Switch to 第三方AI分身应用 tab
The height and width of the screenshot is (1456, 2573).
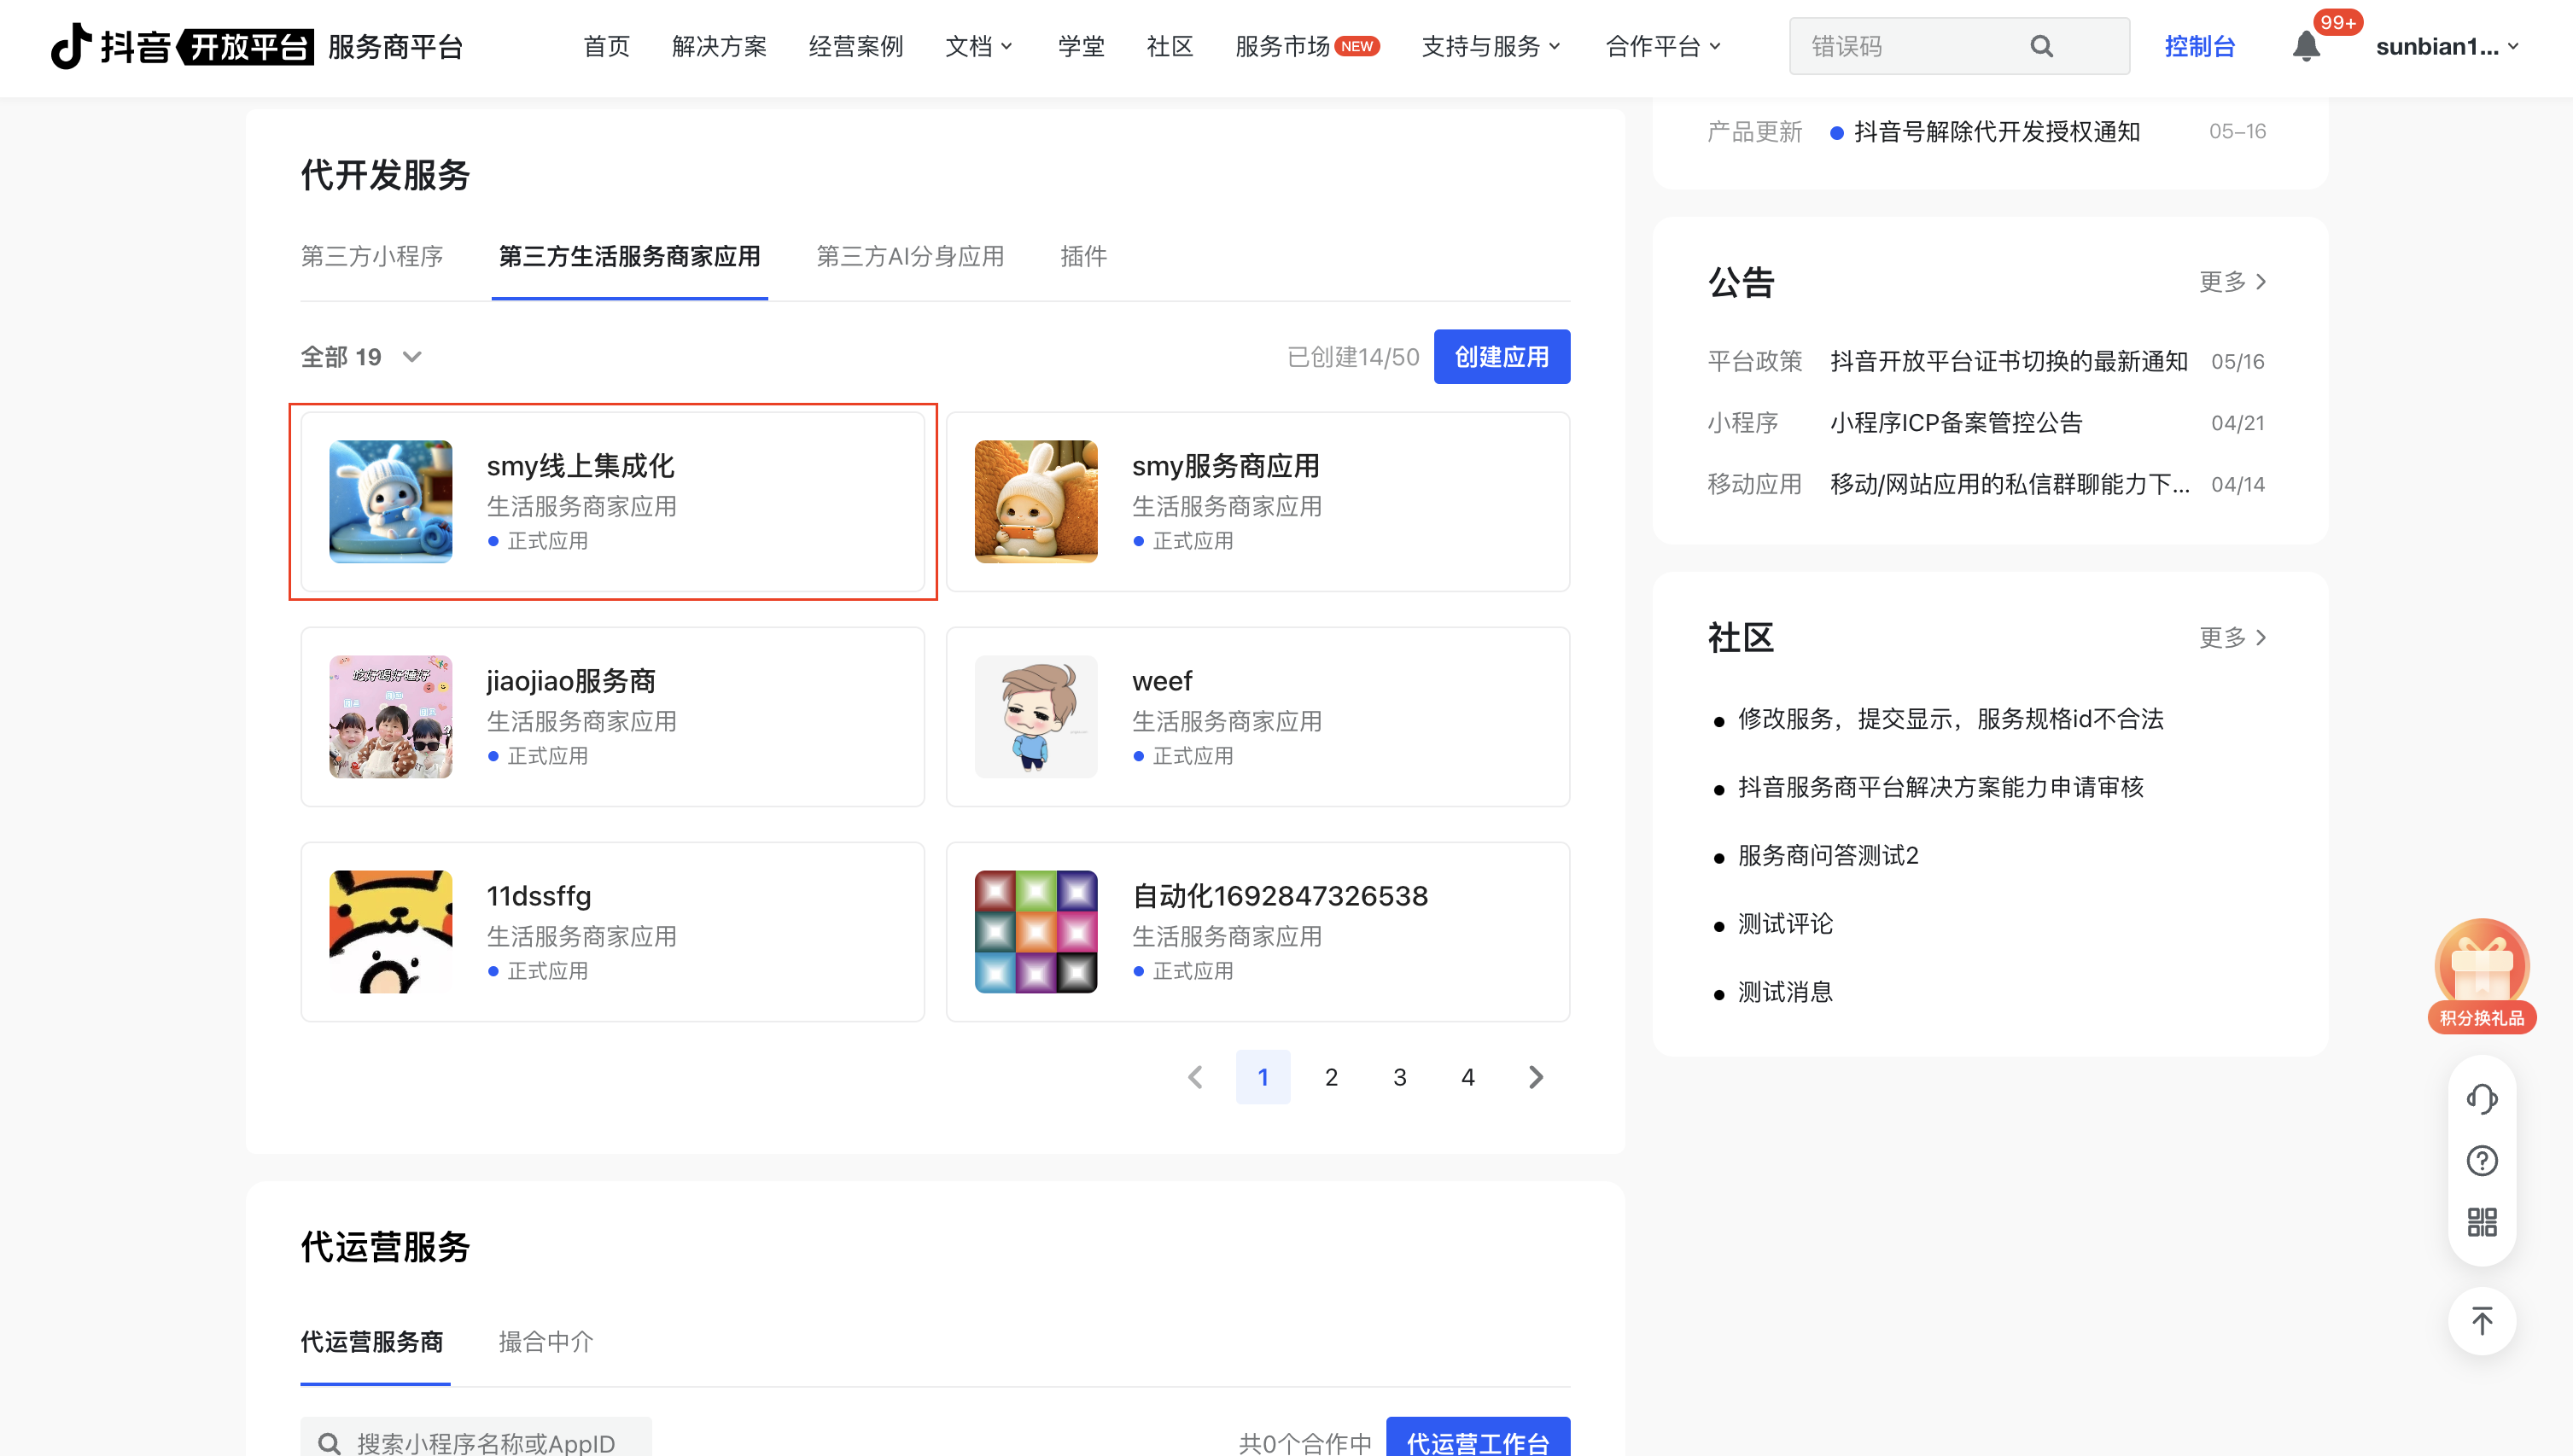(x=910, y=257)
